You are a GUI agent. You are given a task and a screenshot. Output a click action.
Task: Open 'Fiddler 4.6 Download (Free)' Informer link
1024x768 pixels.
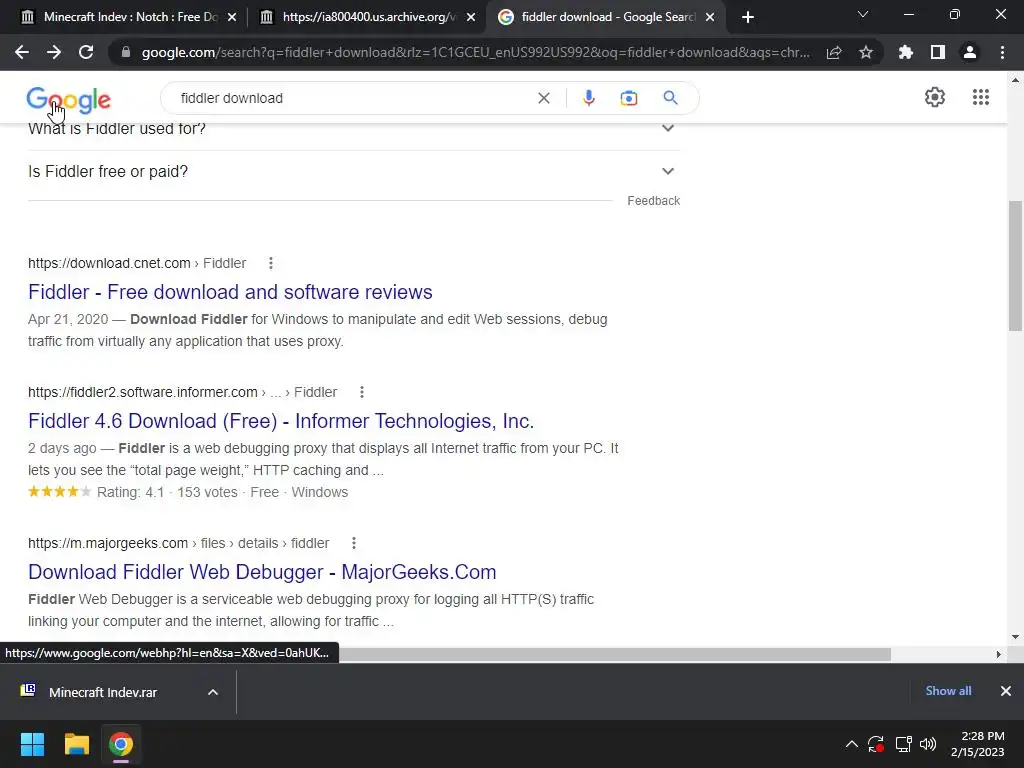(x=281, y=421)
